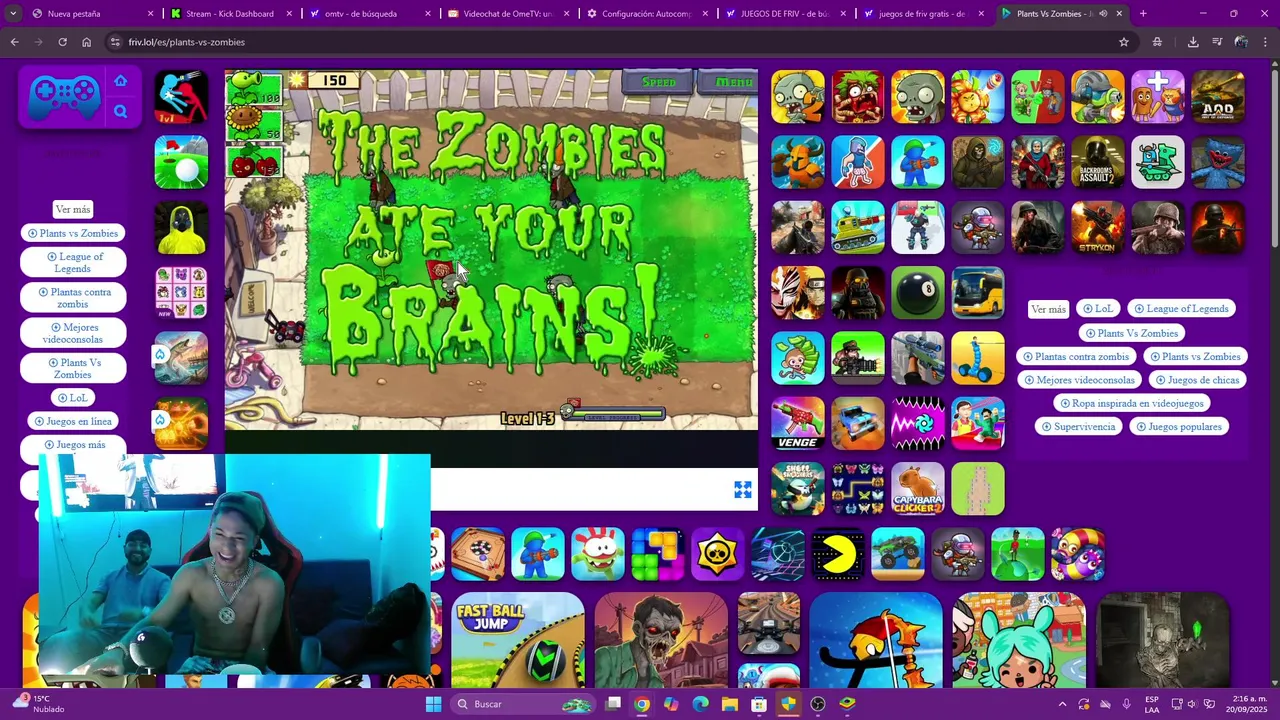Select the Peashooter seed packet costing 100
This screenshot has height=720, width=1280.
pyautogui.click(x=254, y=87)
